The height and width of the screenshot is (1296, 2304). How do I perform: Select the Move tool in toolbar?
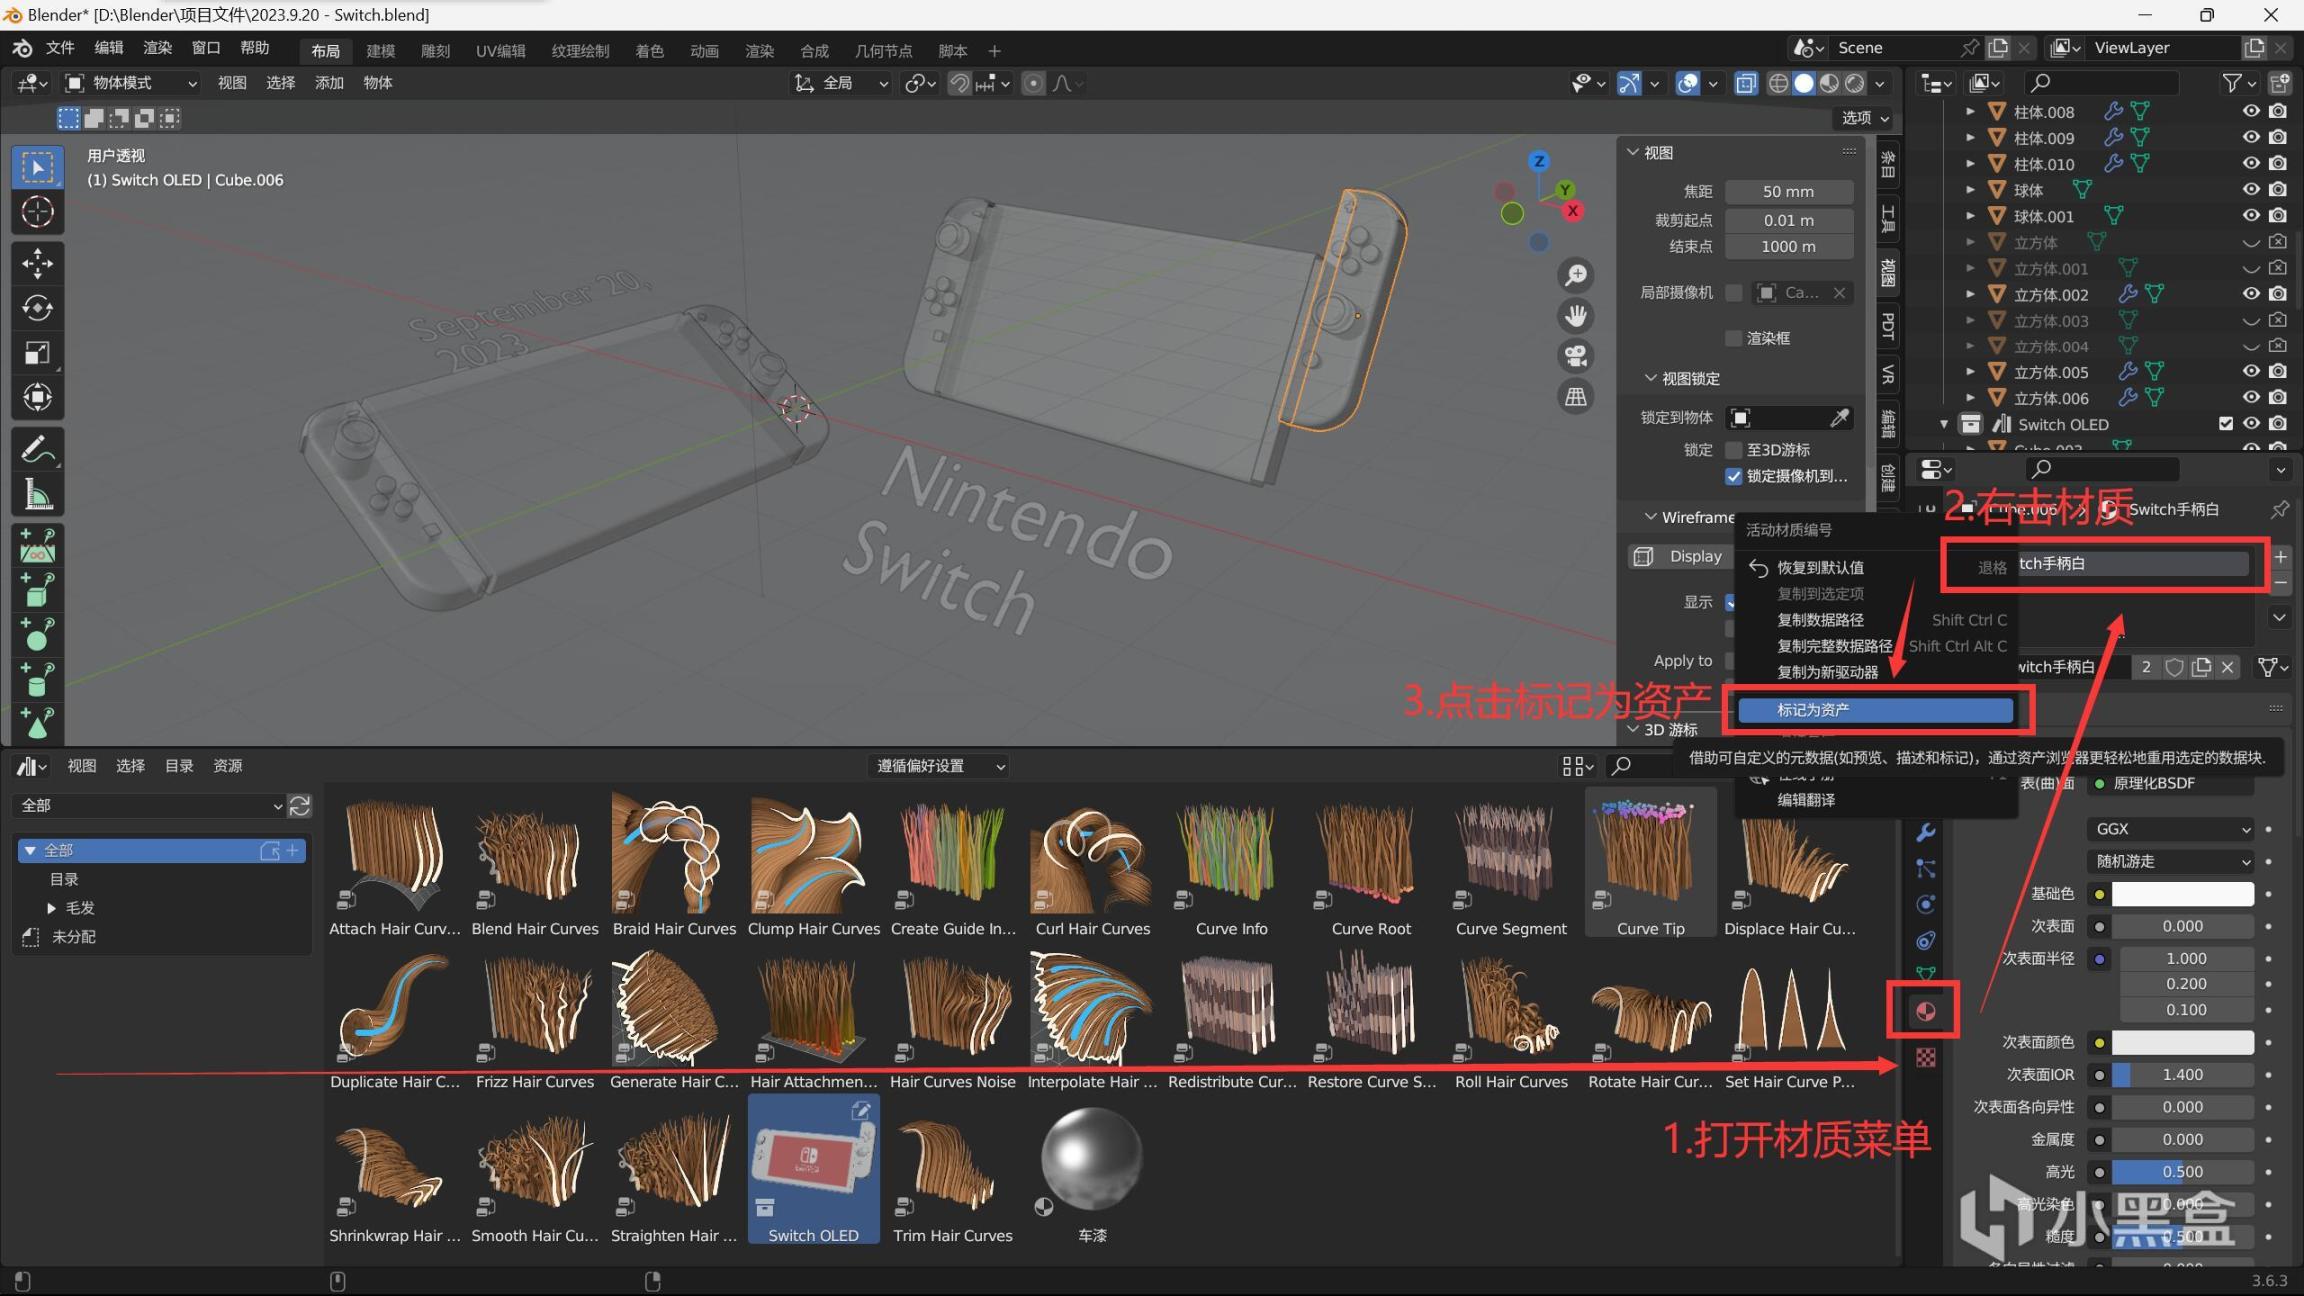[x=37, y=263]
